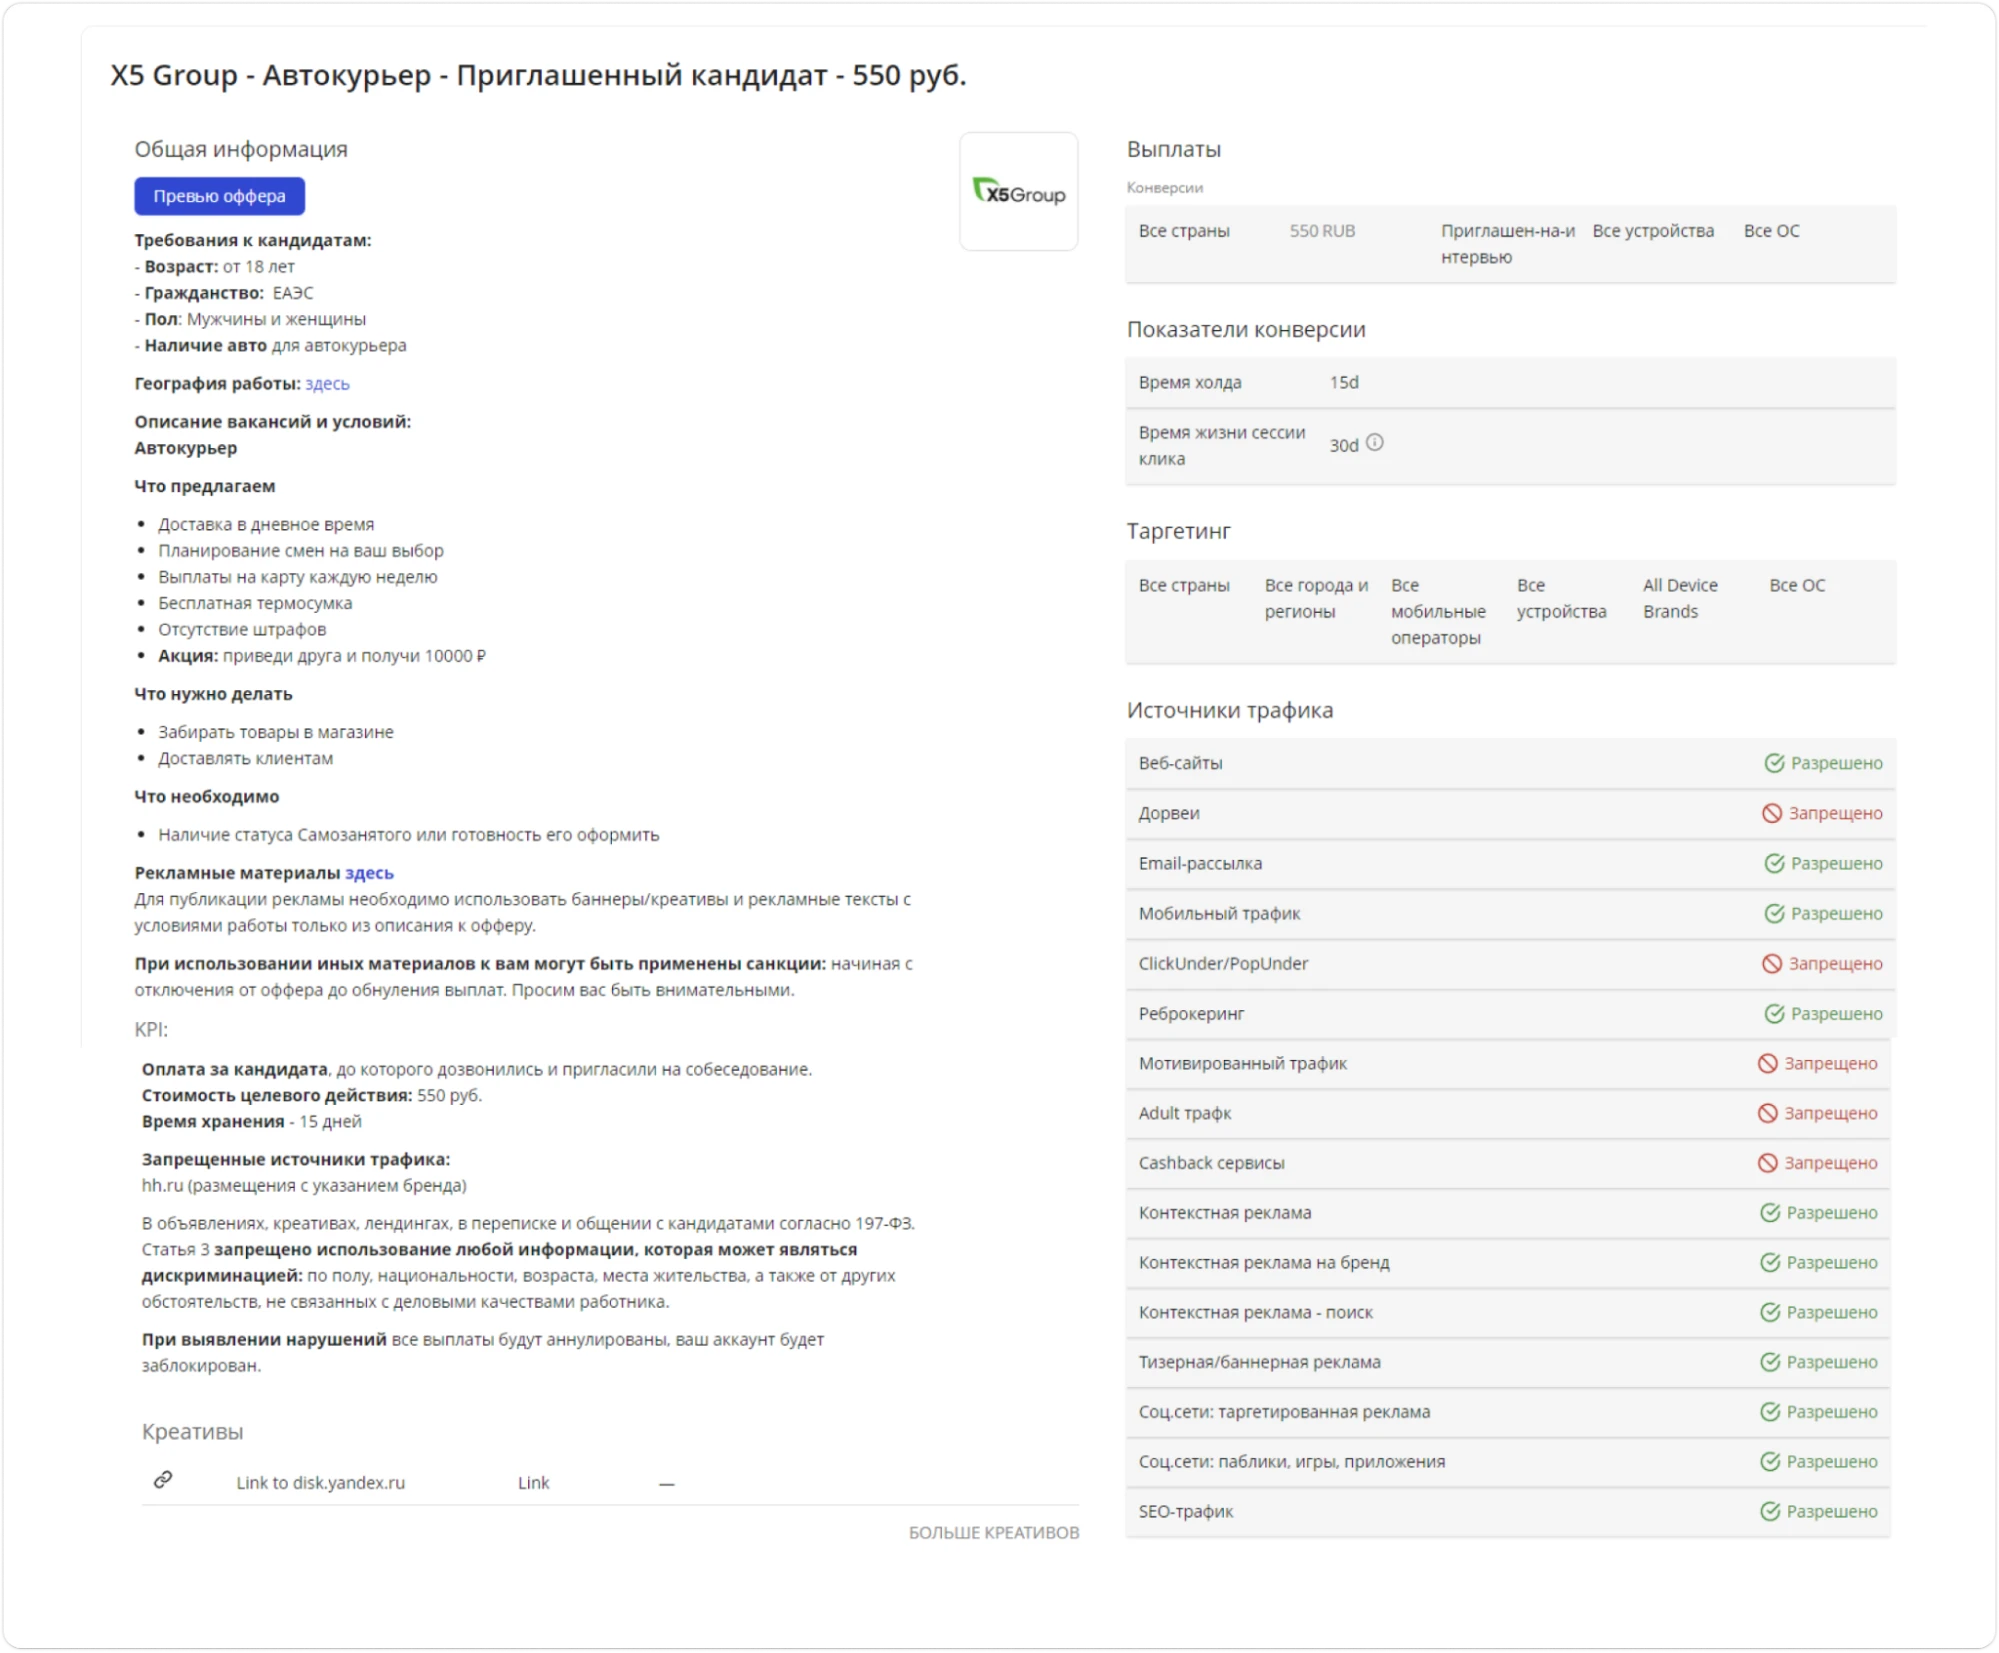This screenshot has width=1999, height=1653.
Task: Click forbidden icon for Adult трафк
Action: pyautogui.click(x=1767, y=1113)
